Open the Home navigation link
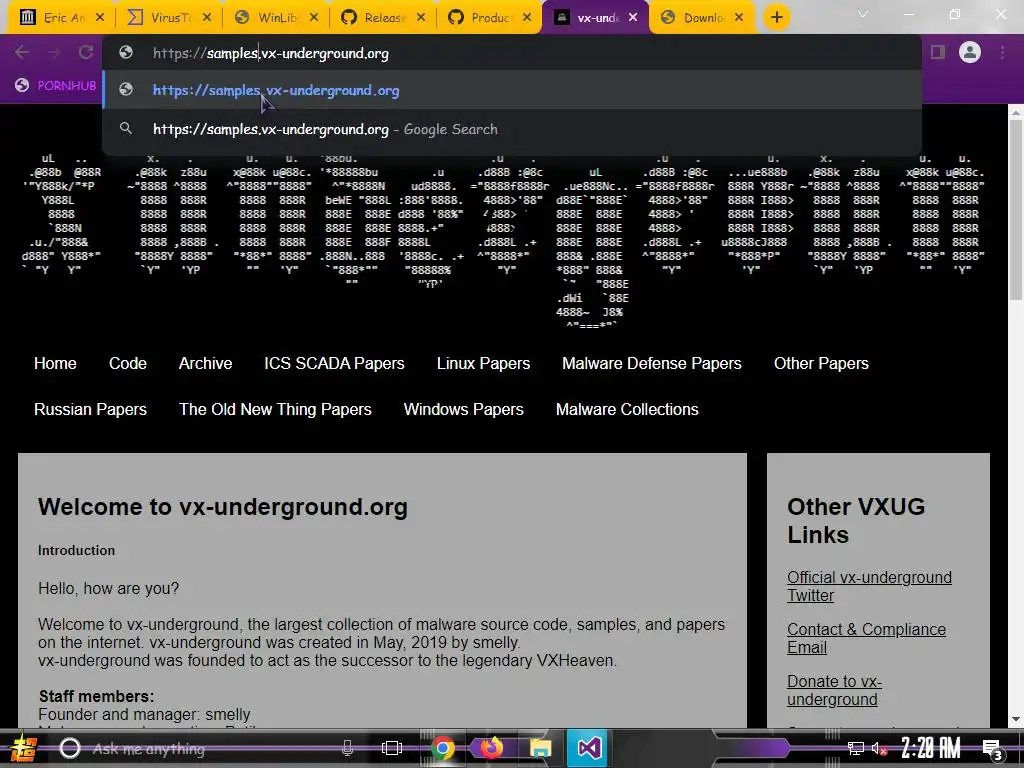The image size is (1024, 768). click(55, 363)
